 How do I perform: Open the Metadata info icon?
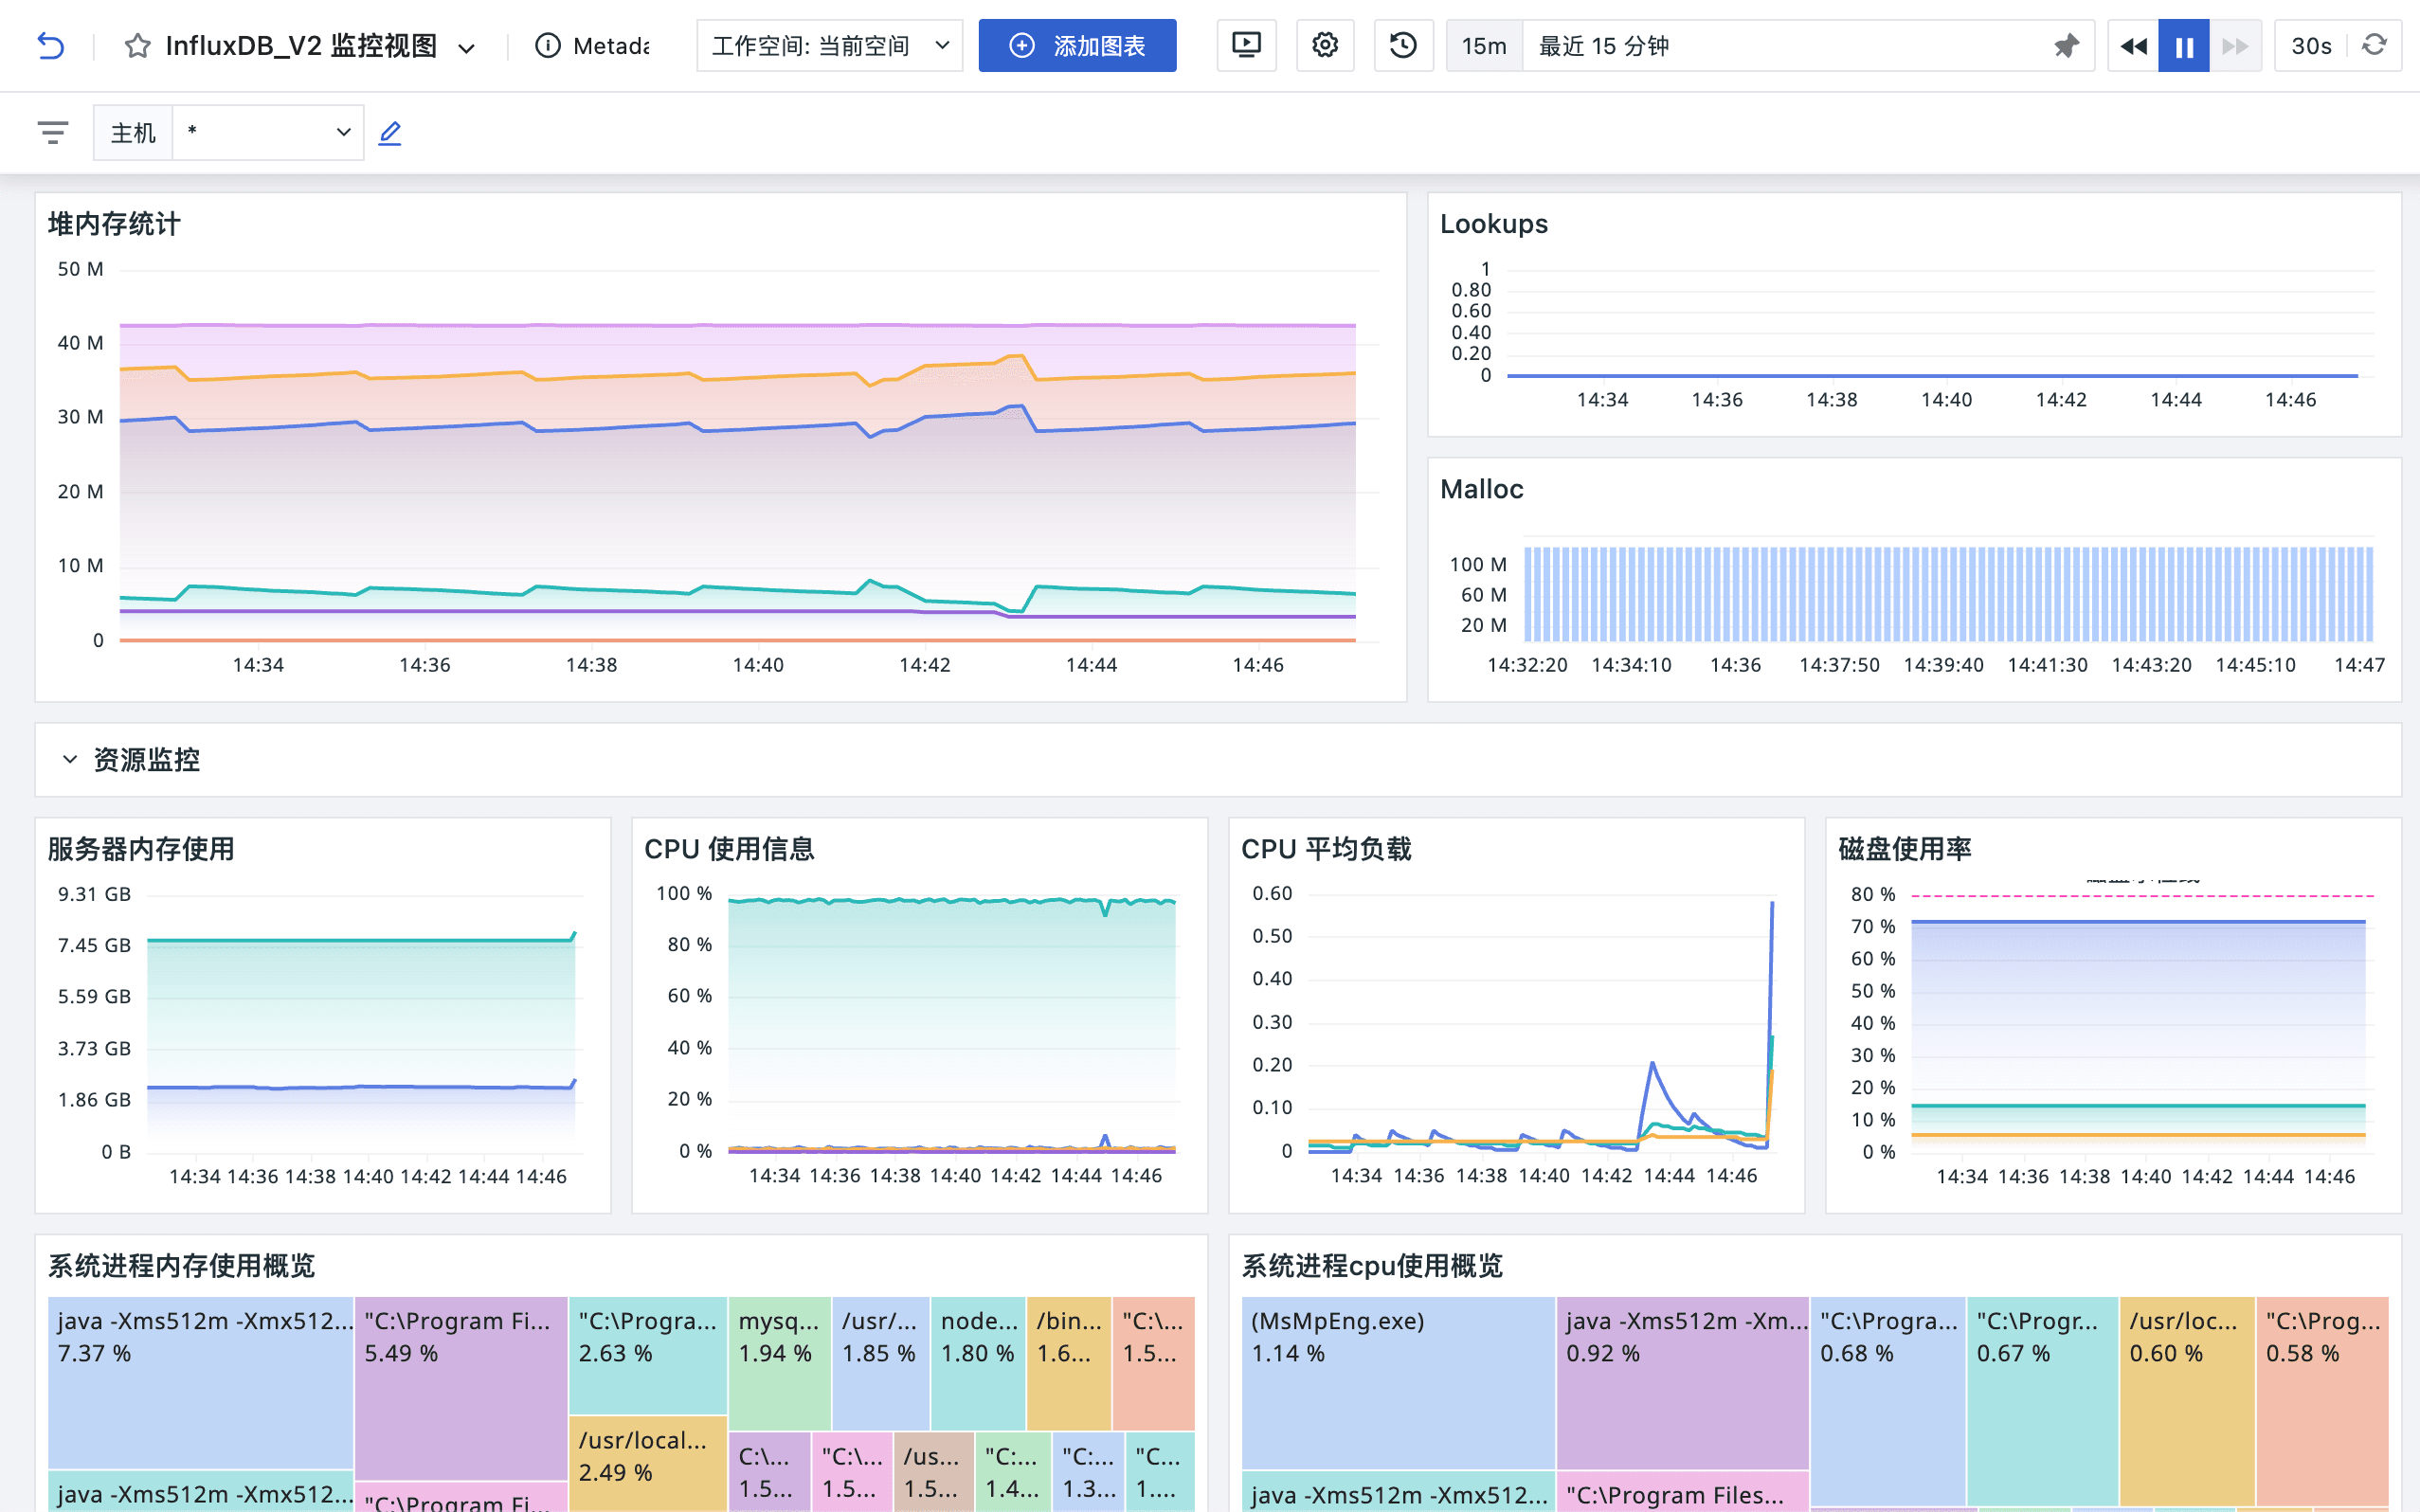point(546,45)
